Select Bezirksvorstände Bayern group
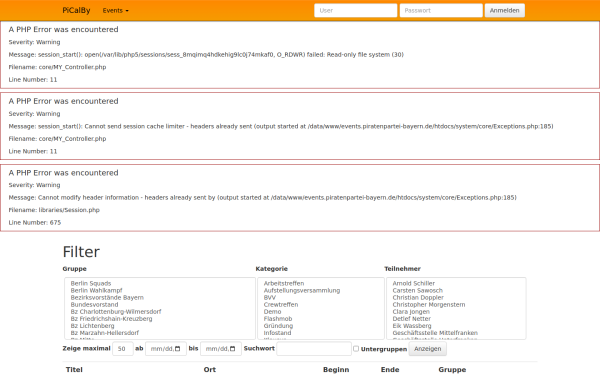Viewport: 600px width, 375px height. coord(107,298)
